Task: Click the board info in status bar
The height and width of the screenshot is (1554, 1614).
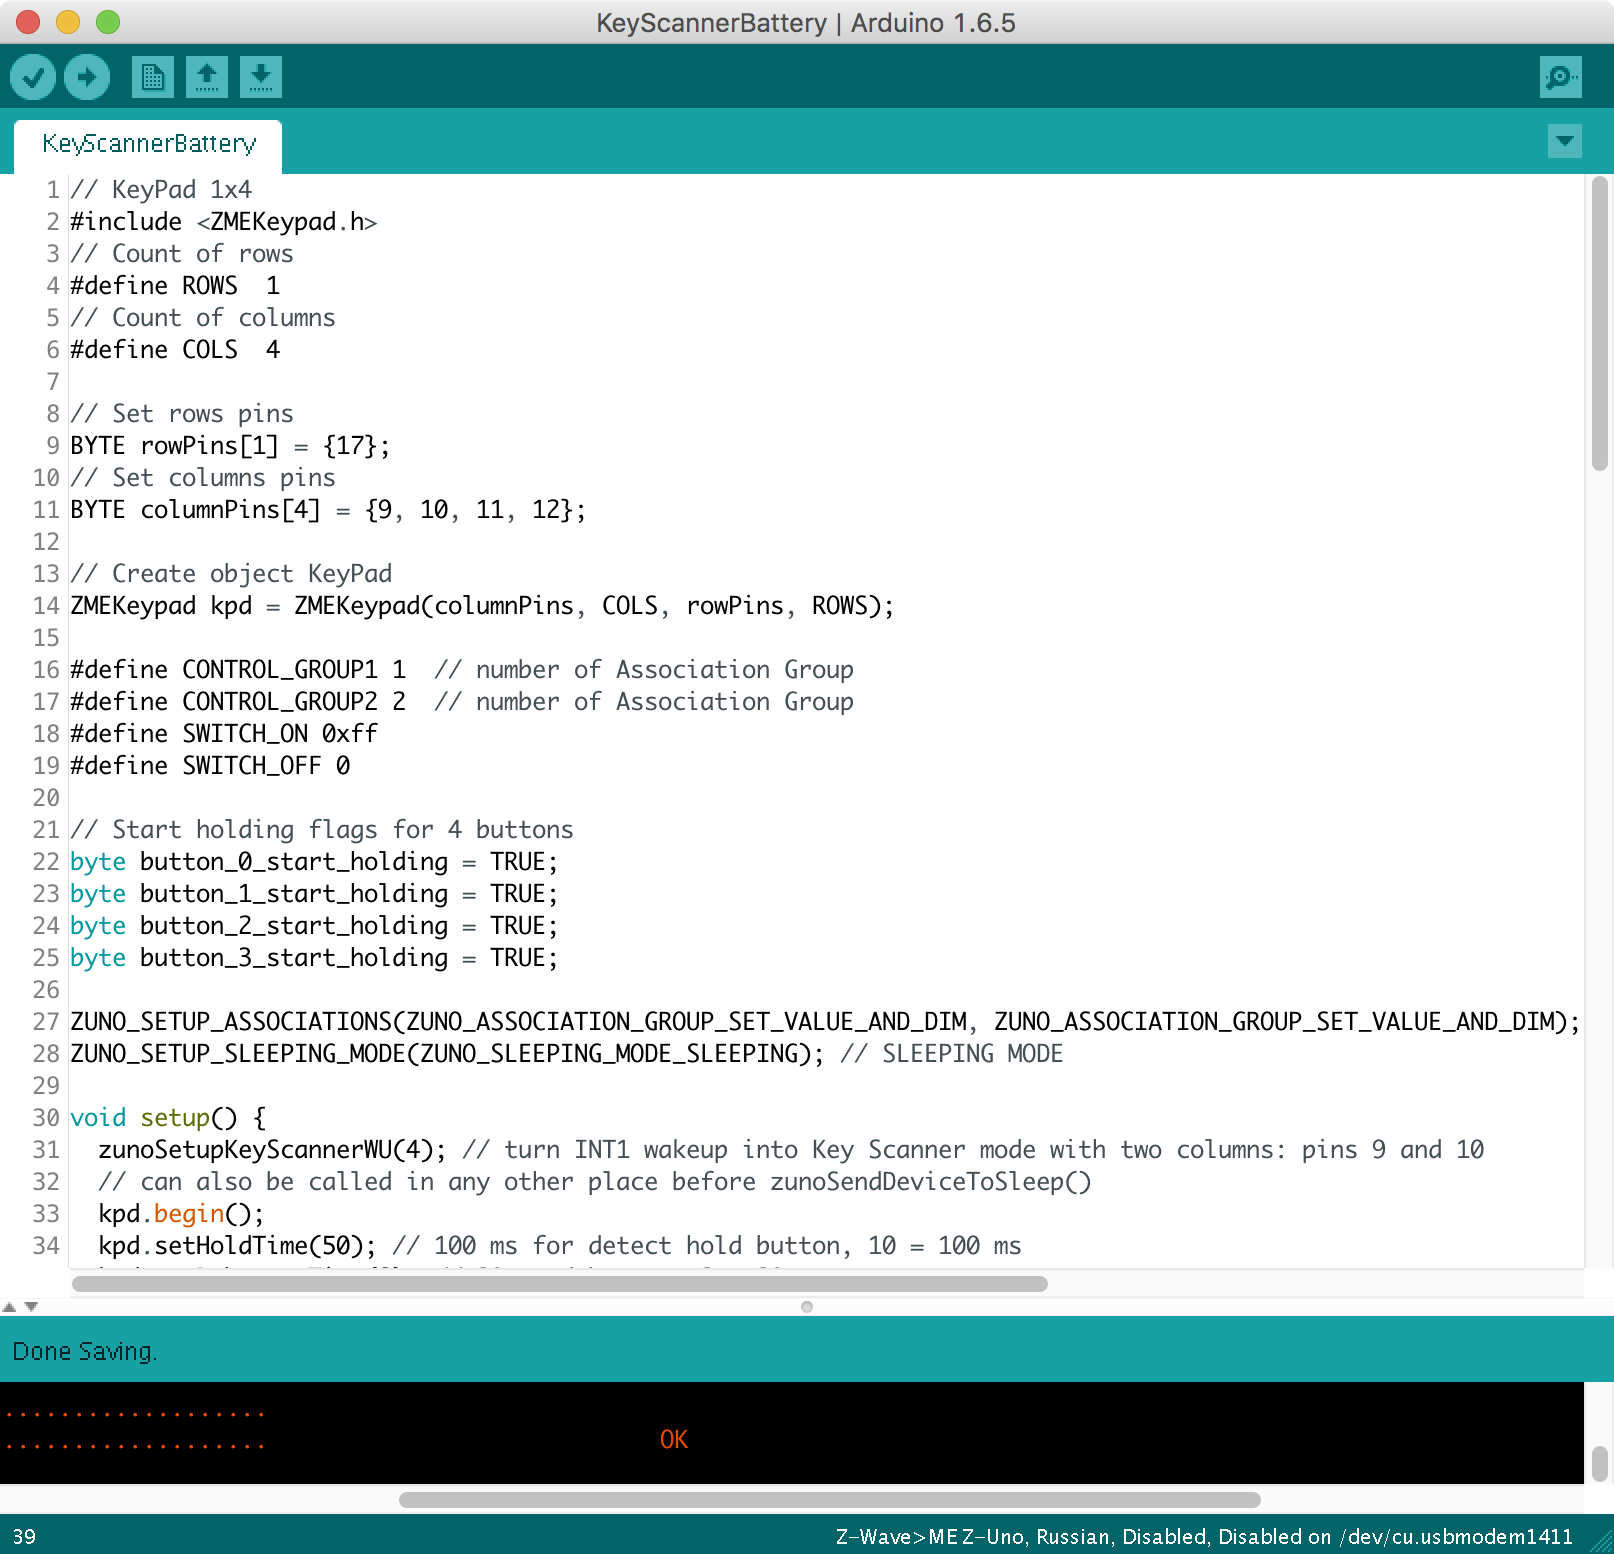Action: point(1204,1537)
